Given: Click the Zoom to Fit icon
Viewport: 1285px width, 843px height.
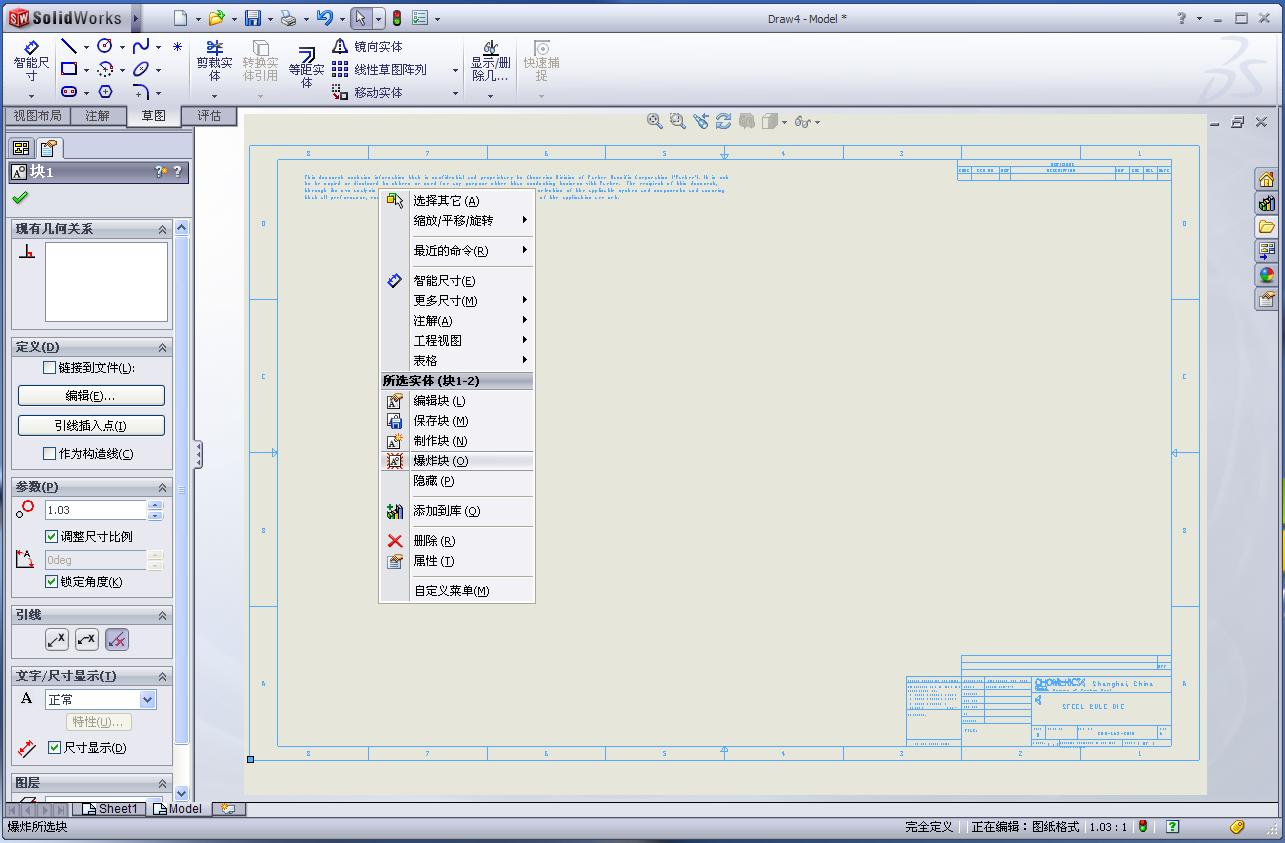Looking at the screenshot, I should [x=654, y=121].
